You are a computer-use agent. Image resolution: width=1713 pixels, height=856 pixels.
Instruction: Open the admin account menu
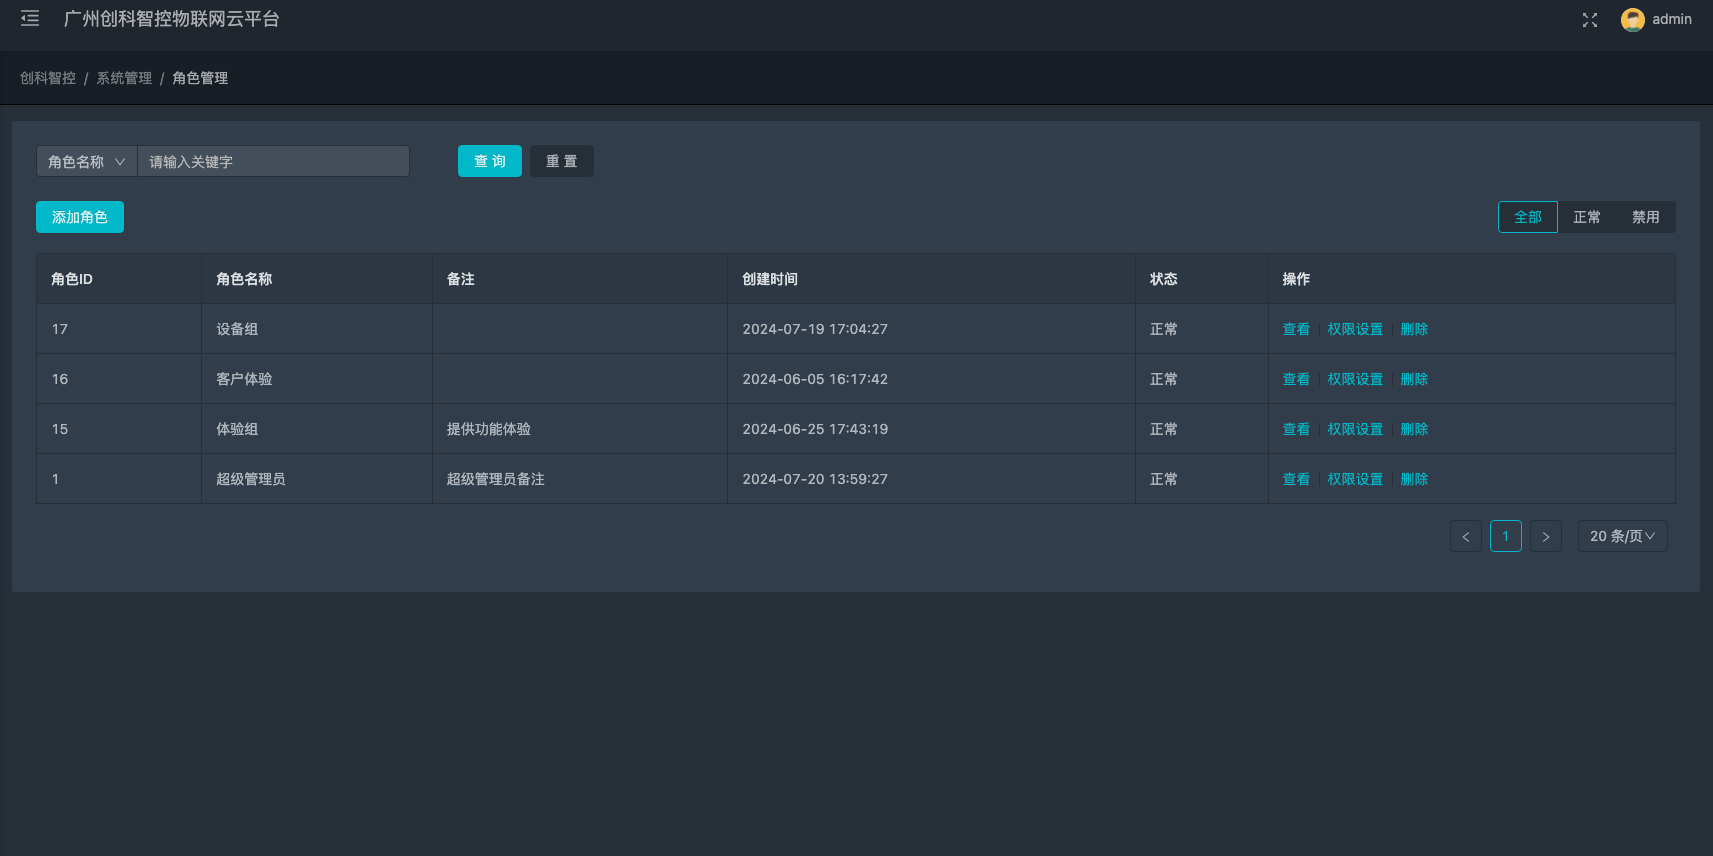pyautogui.click(x=1671, y=20)
